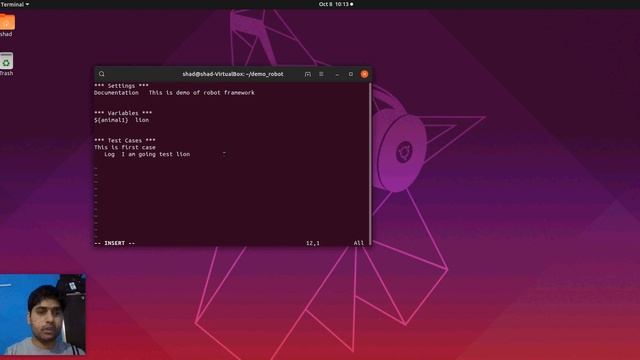This screenshot has width=640, height=360.
Task: Click the '${animal1} lion' variable line
Action: (122, 120)
